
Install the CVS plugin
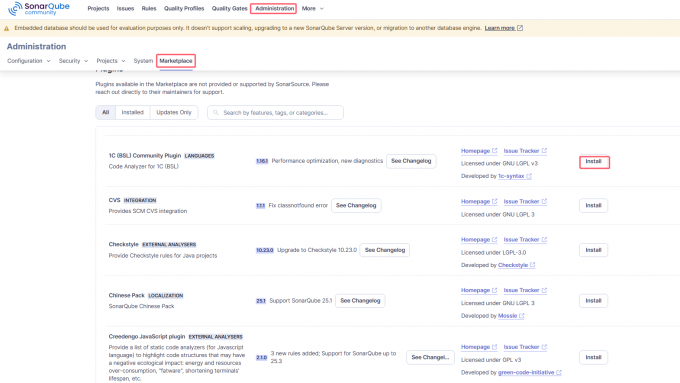point(593,206)
